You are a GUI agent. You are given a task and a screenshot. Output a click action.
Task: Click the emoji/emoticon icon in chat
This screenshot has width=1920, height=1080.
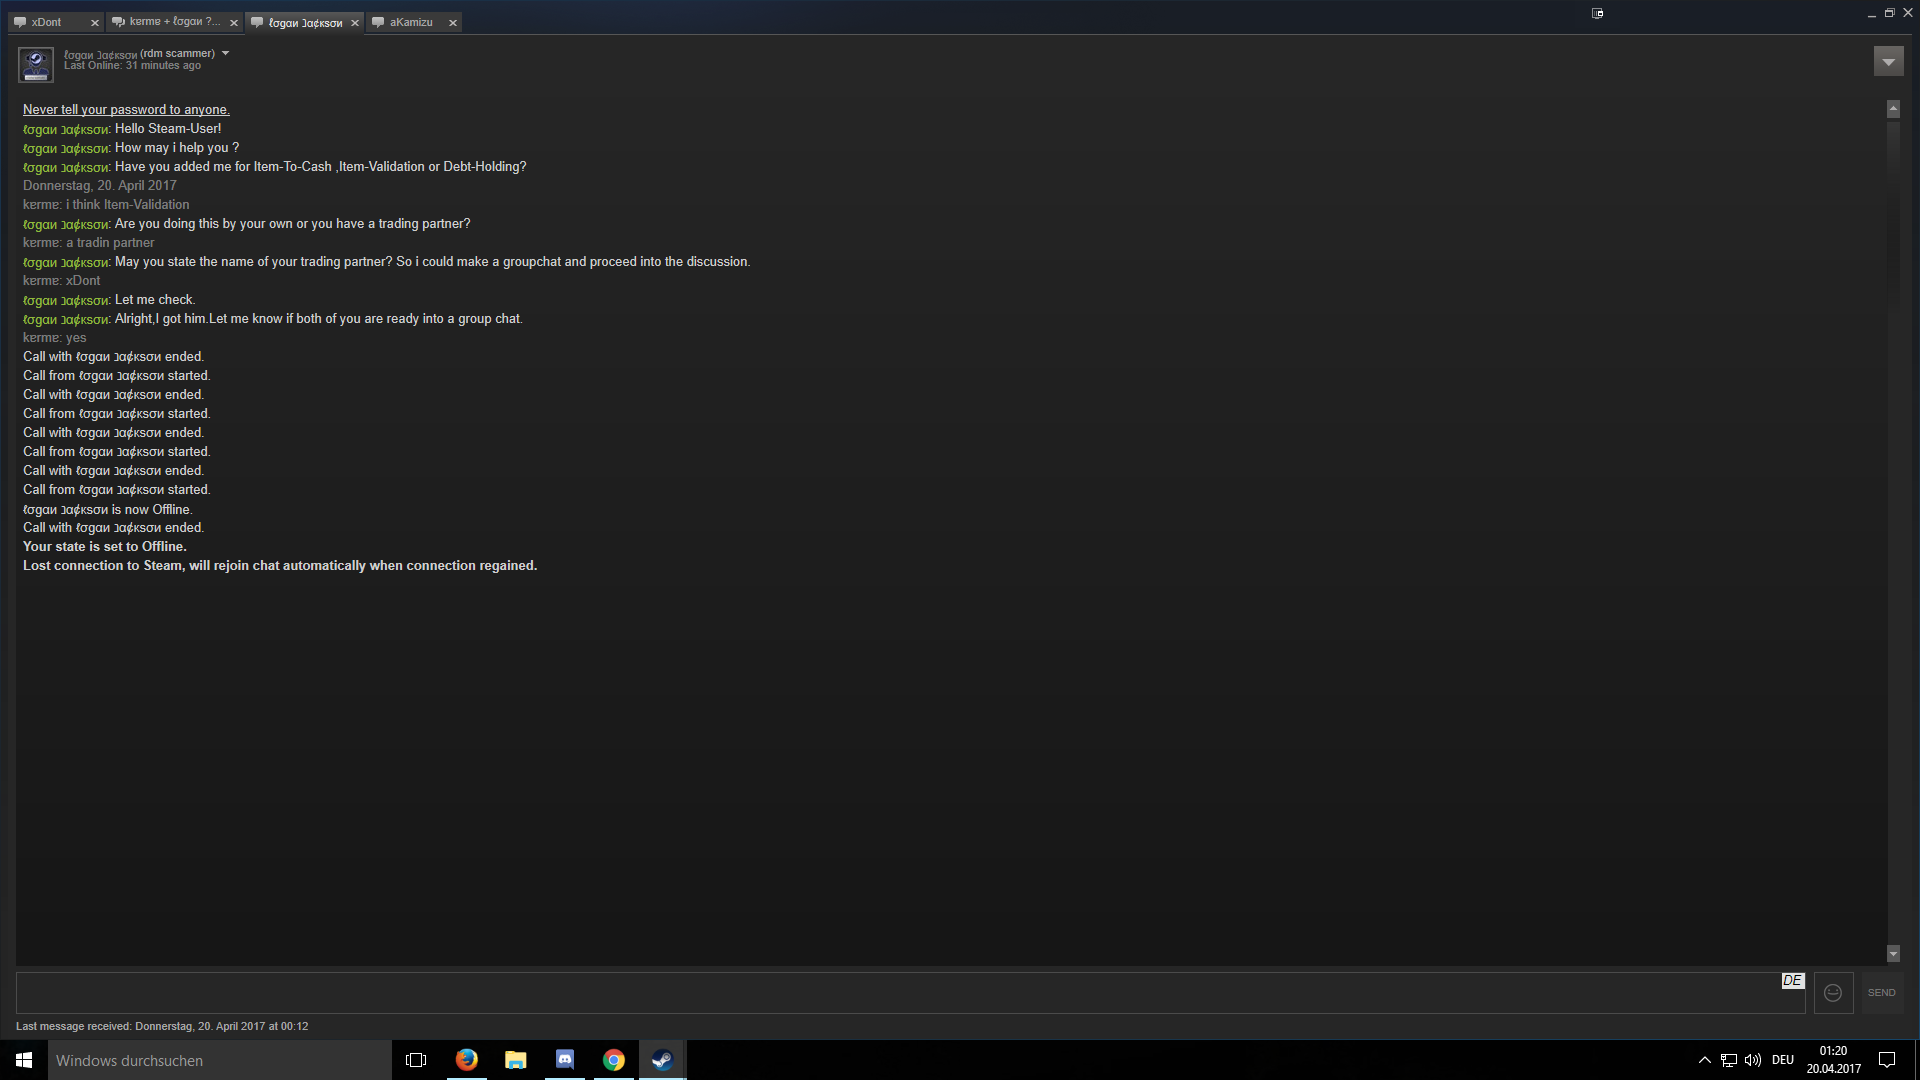pos(1832,992)
